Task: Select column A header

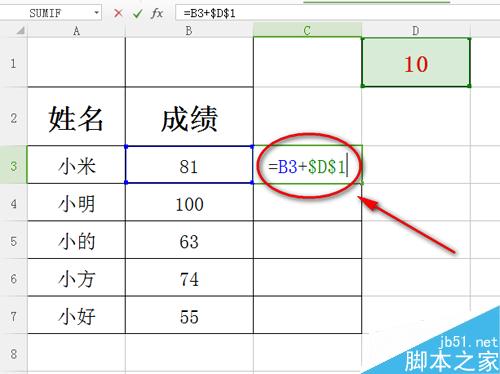Action: [x=76, y=31]
